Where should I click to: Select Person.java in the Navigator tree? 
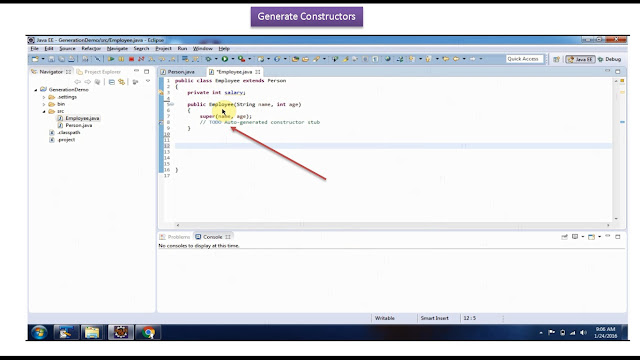click(79, 125)
